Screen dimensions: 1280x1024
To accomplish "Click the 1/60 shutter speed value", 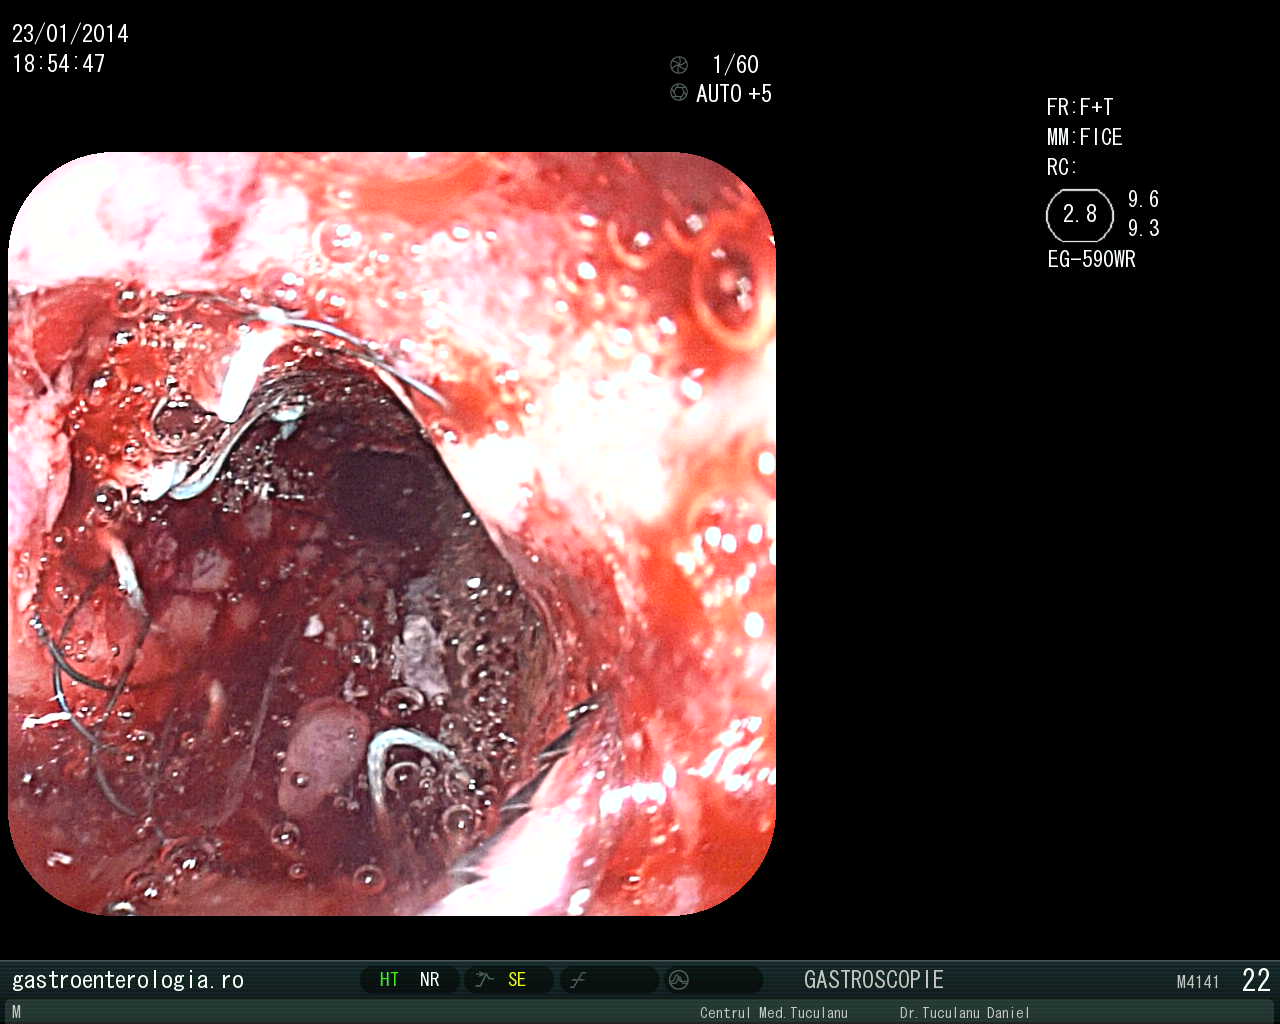I will pyautogui.click(x=735, y=65).
